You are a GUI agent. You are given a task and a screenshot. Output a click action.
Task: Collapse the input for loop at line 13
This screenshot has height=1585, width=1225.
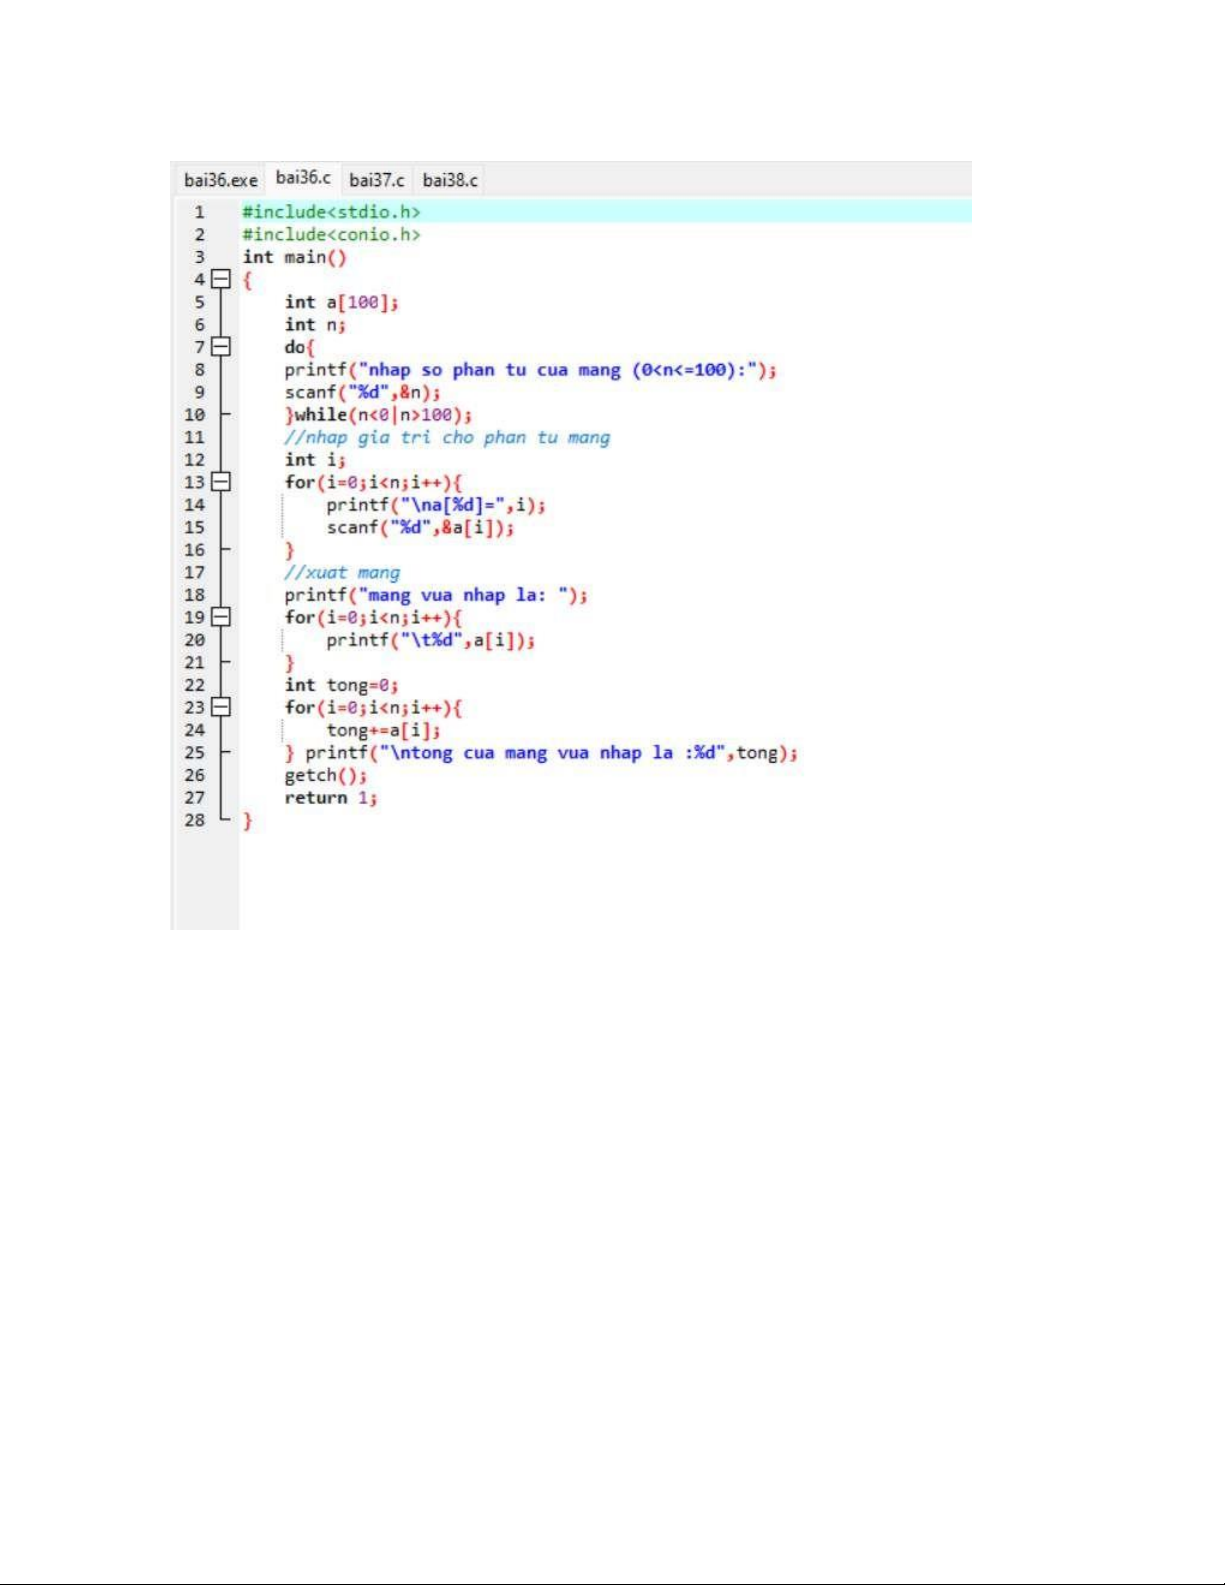coord(221,482)
